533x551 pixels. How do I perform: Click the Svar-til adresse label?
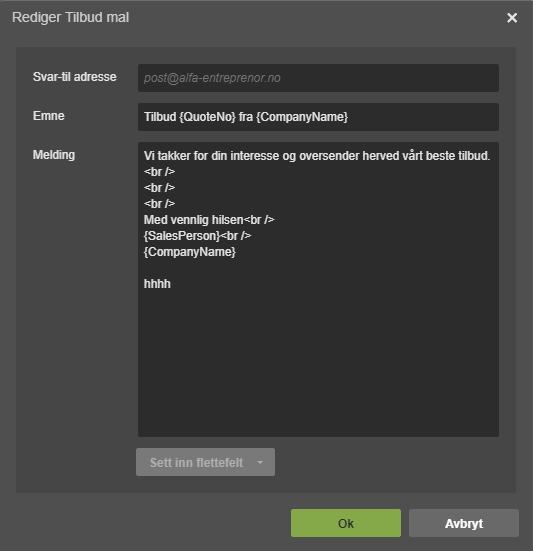click(x=74, y=77)
